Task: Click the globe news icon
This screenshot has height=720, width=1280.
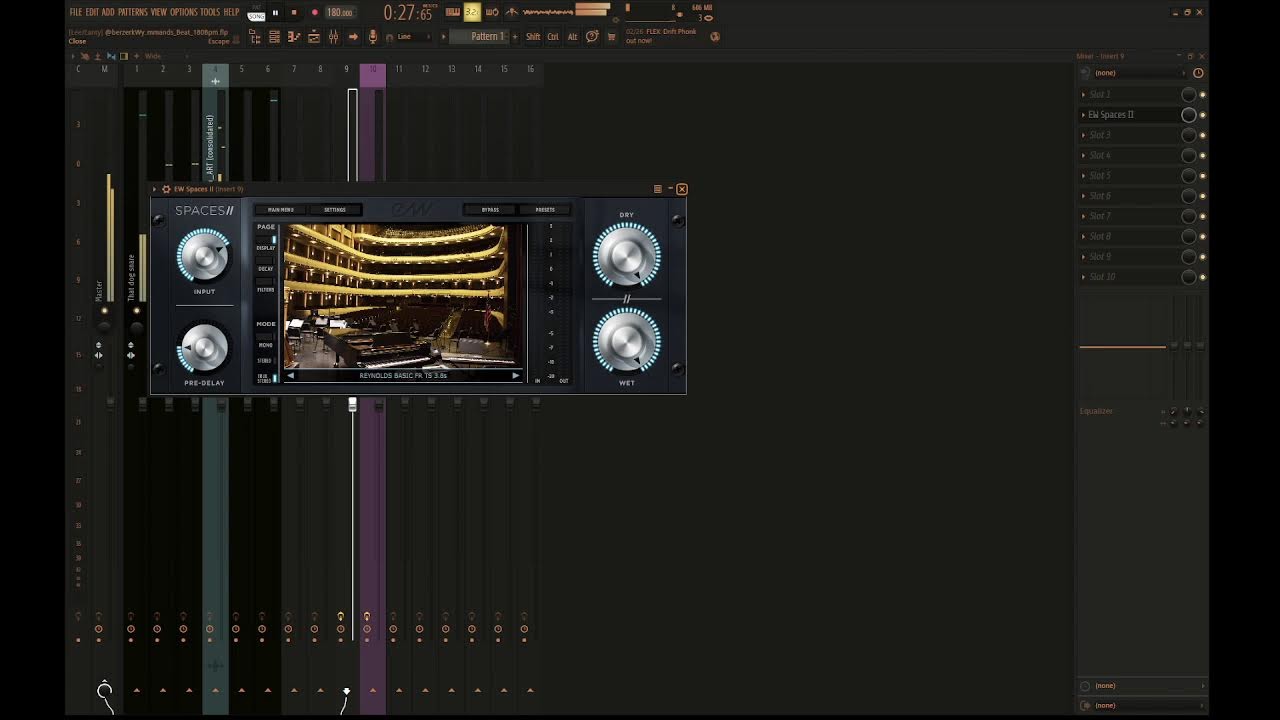Action: tap(714, 37)
